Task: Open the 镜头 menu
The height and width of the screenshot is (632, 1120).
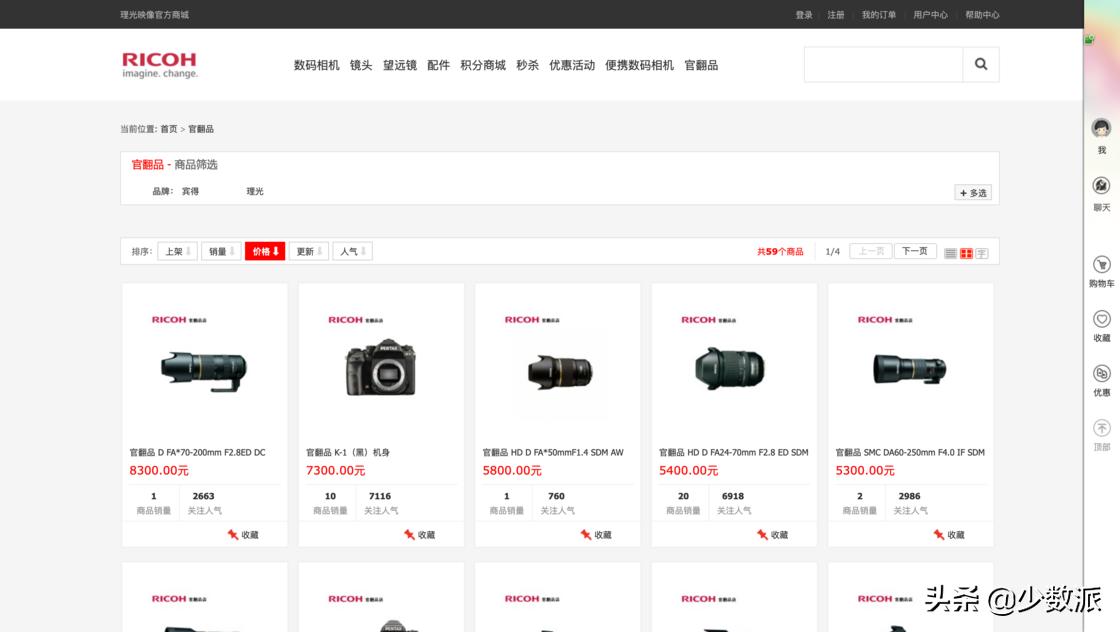Action: [361, 65]
